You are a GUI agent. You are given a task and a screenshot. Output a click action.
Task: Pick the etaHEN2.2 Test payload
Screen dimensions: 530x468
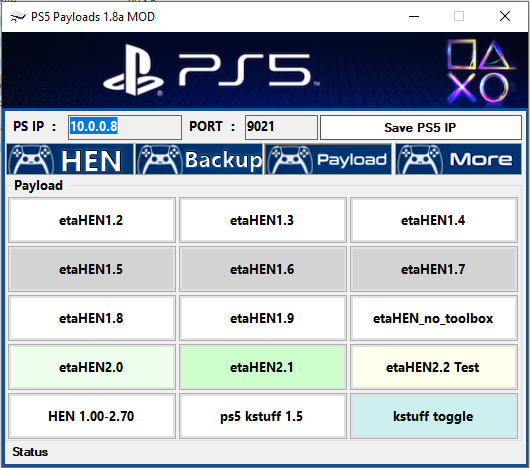434,367
